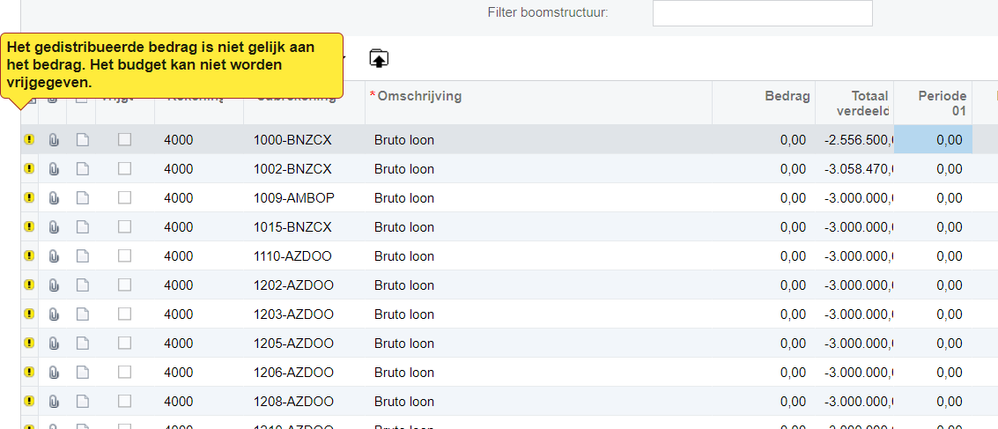The image size is (998, 429).
Task: Open attachment paperclip for 1202-AZDOO row
Action: [x=54, y=285]
